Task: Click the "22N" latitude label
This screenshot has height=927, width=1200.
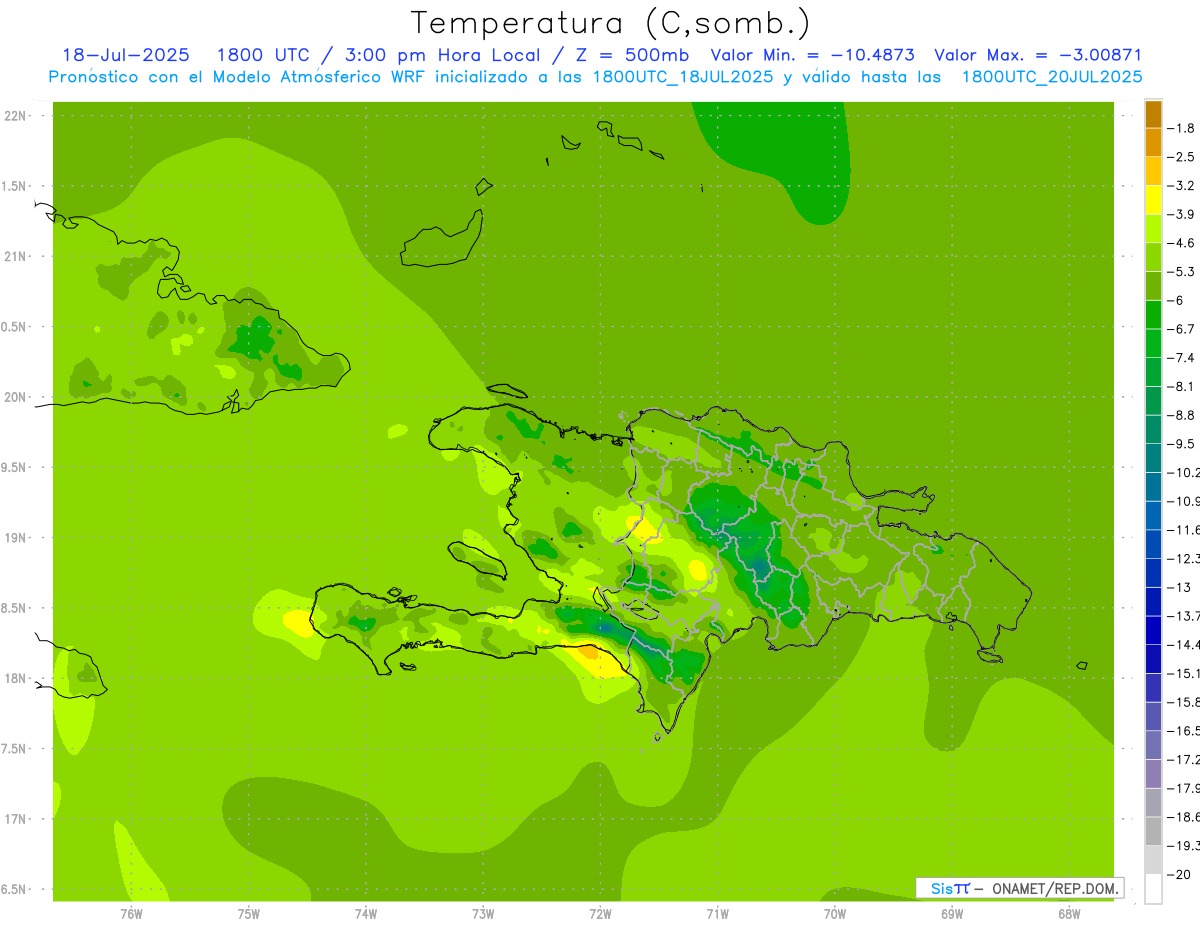Action: 15,116
